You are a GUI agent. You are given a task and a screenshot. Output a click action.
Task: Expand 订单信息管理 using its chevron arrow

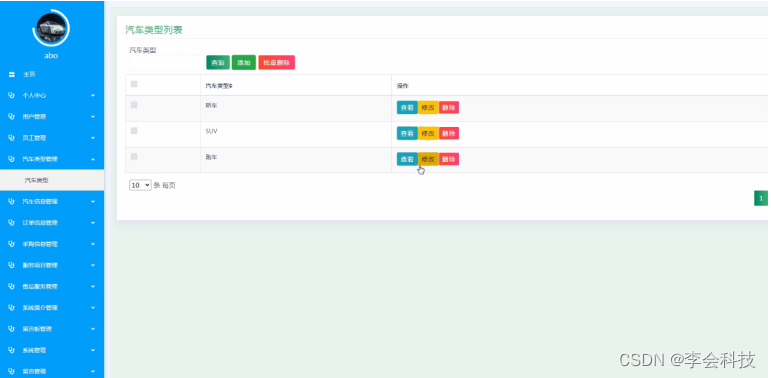(93, 223)
